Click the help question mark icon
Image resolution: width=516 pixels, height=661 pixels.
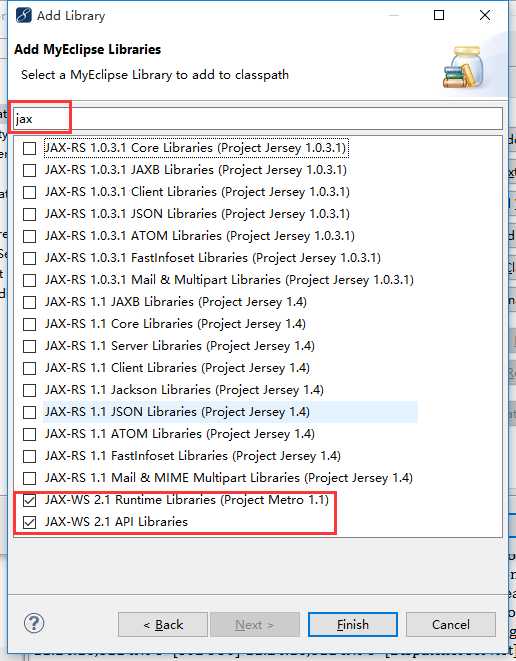[34, 623]
